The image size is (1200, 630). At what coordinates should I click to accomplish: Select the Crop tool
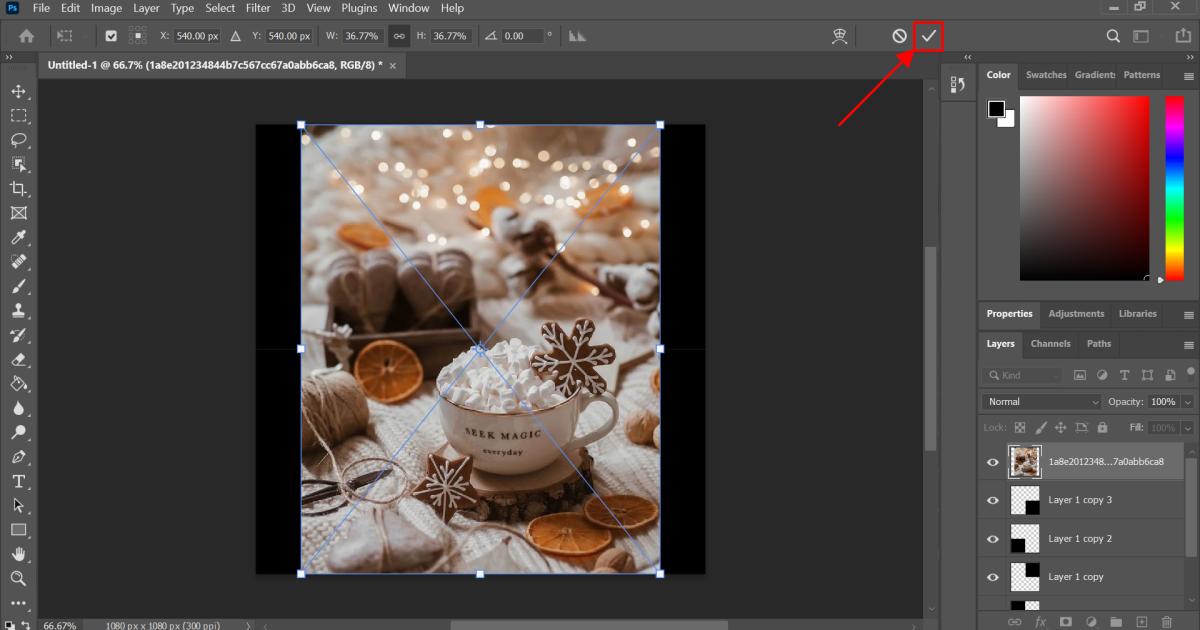point(18,189)
